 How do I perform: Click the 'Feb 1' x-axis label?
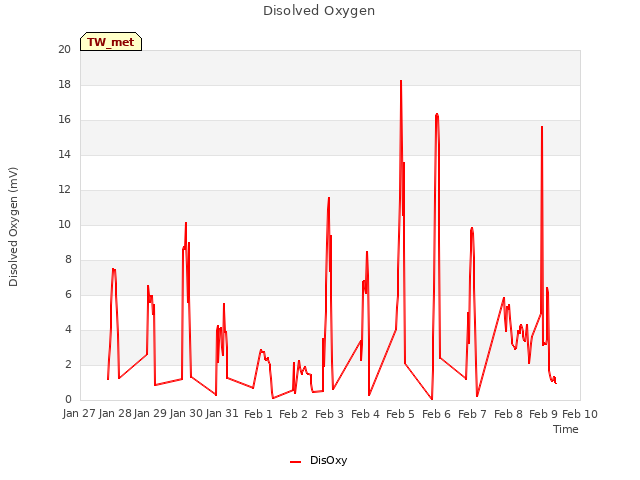(x=258, y=414)
